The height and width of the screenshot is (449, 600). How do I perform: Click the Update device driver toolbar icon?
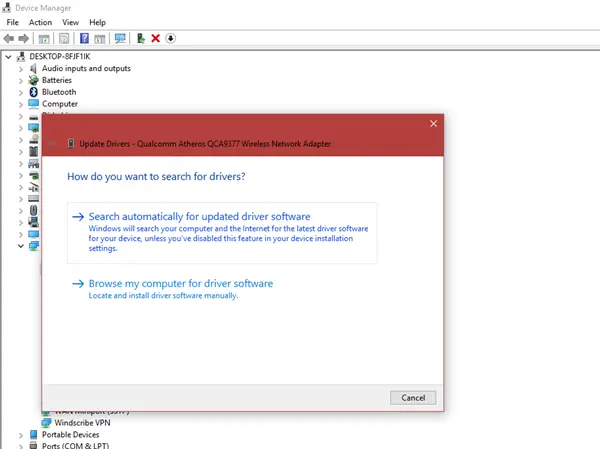[x=140, y=38]
